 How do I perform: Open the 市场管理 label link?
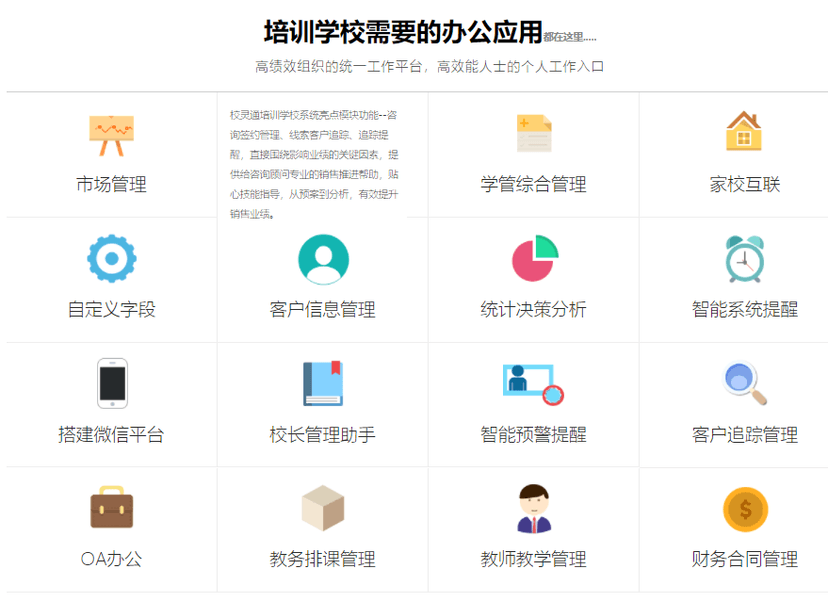111,184
